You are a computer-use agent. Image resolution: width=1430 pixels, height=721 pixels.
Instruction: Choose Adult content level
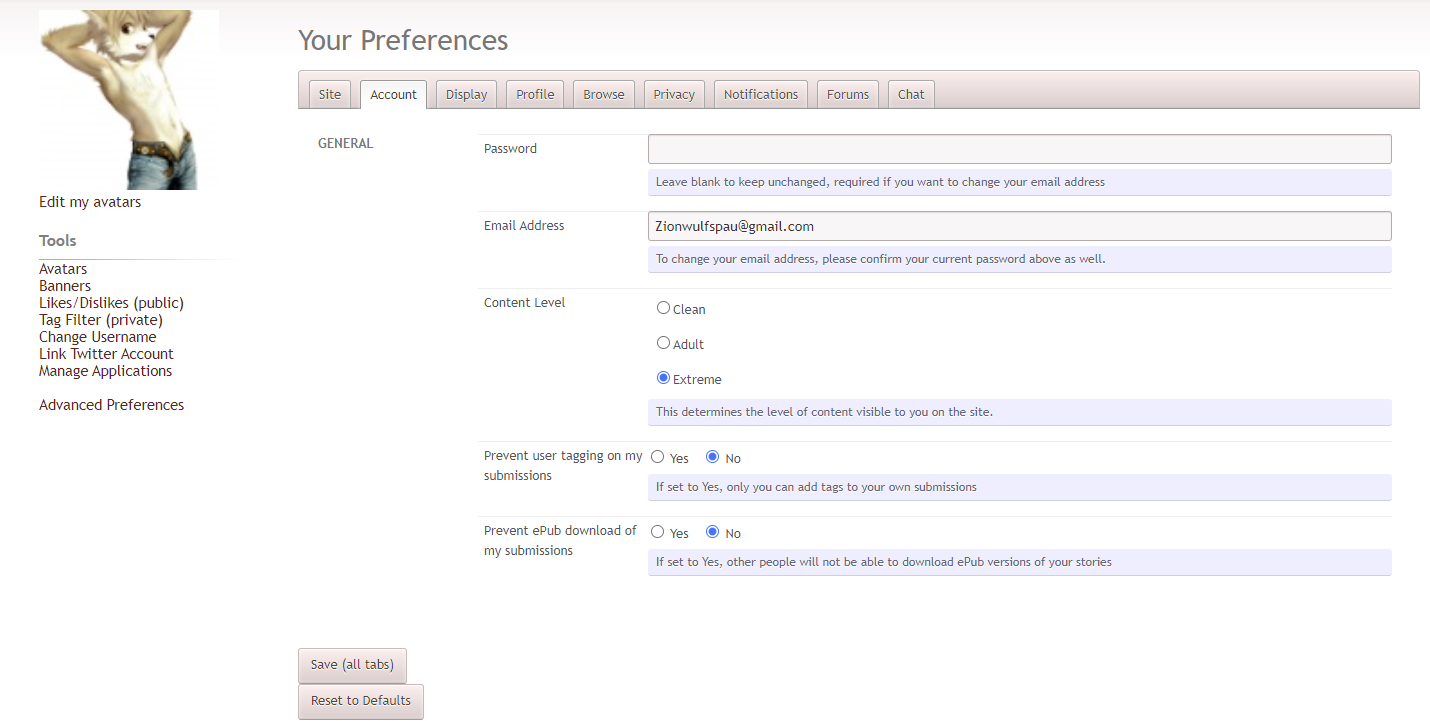[x=663, y=343]
